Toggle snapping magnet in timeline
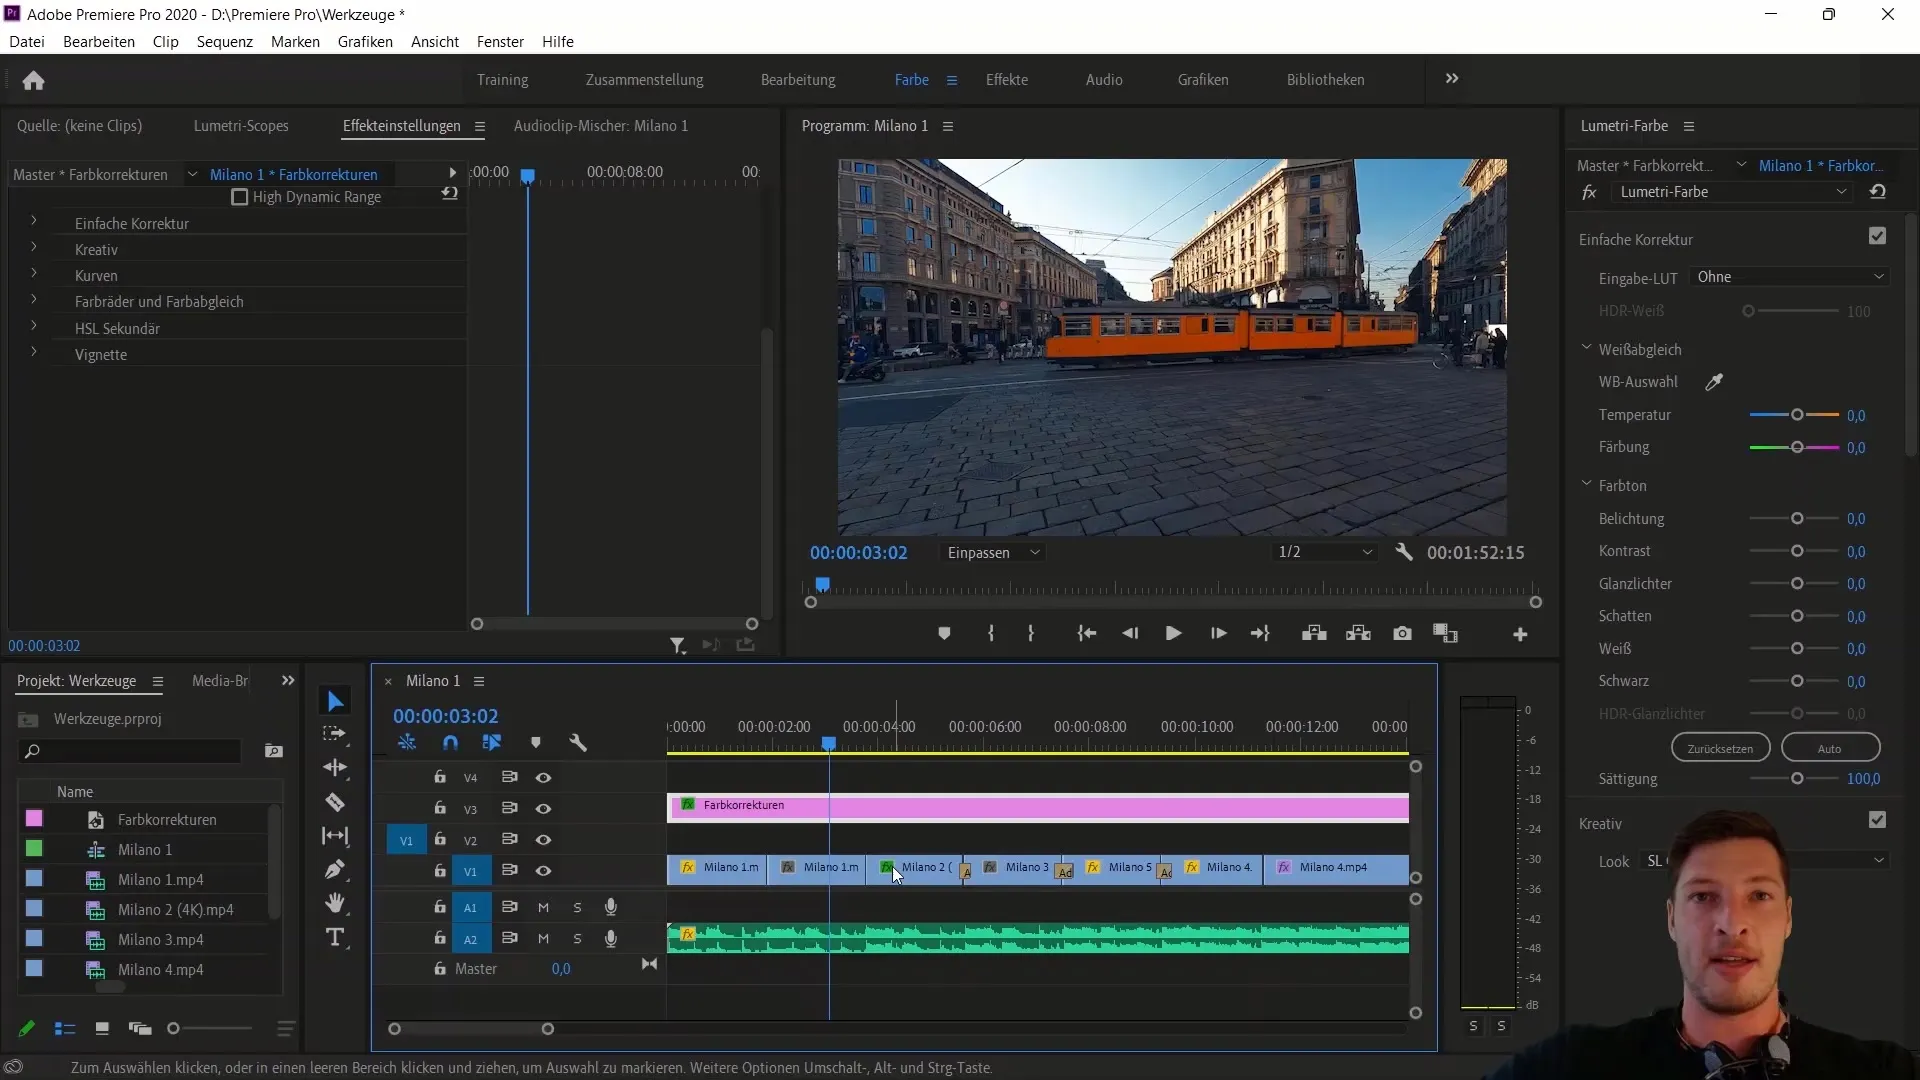Viewport: 1920px width, 1080px height. (451, 742)
